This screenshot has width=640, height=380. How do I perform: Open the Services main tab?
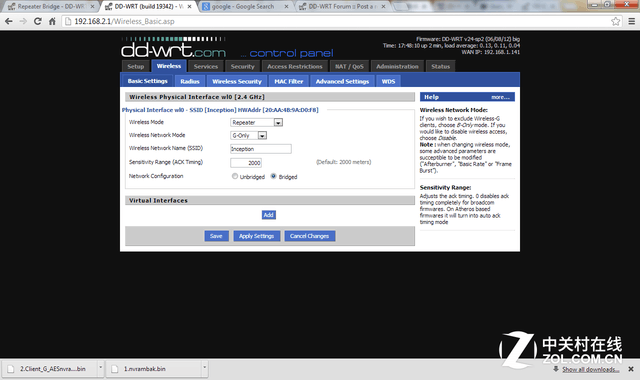(x=206, y=67)
